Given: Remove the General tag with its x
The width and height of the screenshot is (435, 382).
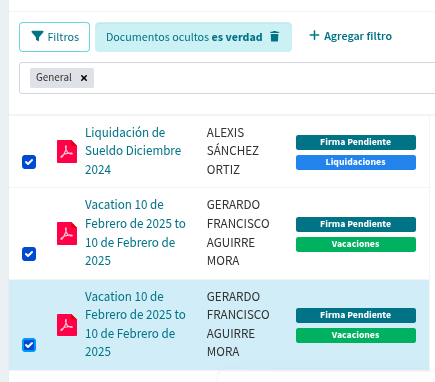Looking at the screenshot, I should (84, 78).
